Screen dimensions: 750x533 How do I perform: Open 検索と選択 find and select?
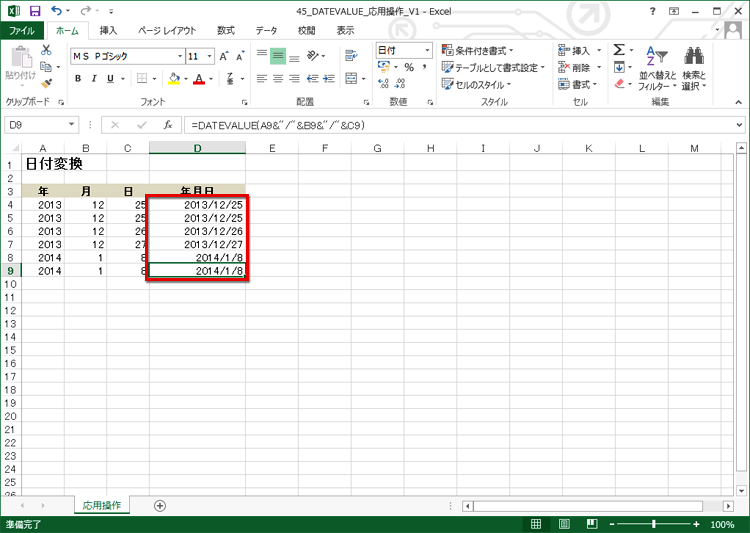pyautogui.click(x=694, y=67)
